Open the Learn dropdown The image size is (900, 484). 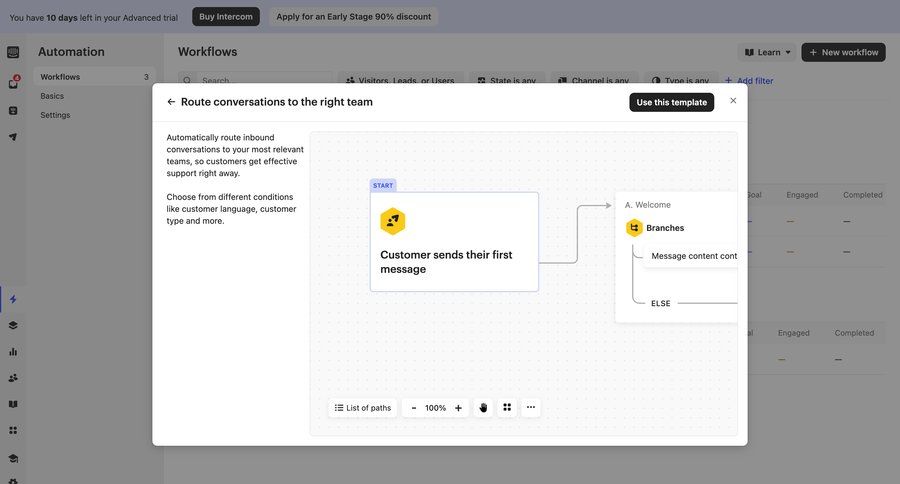pos(767,52)
